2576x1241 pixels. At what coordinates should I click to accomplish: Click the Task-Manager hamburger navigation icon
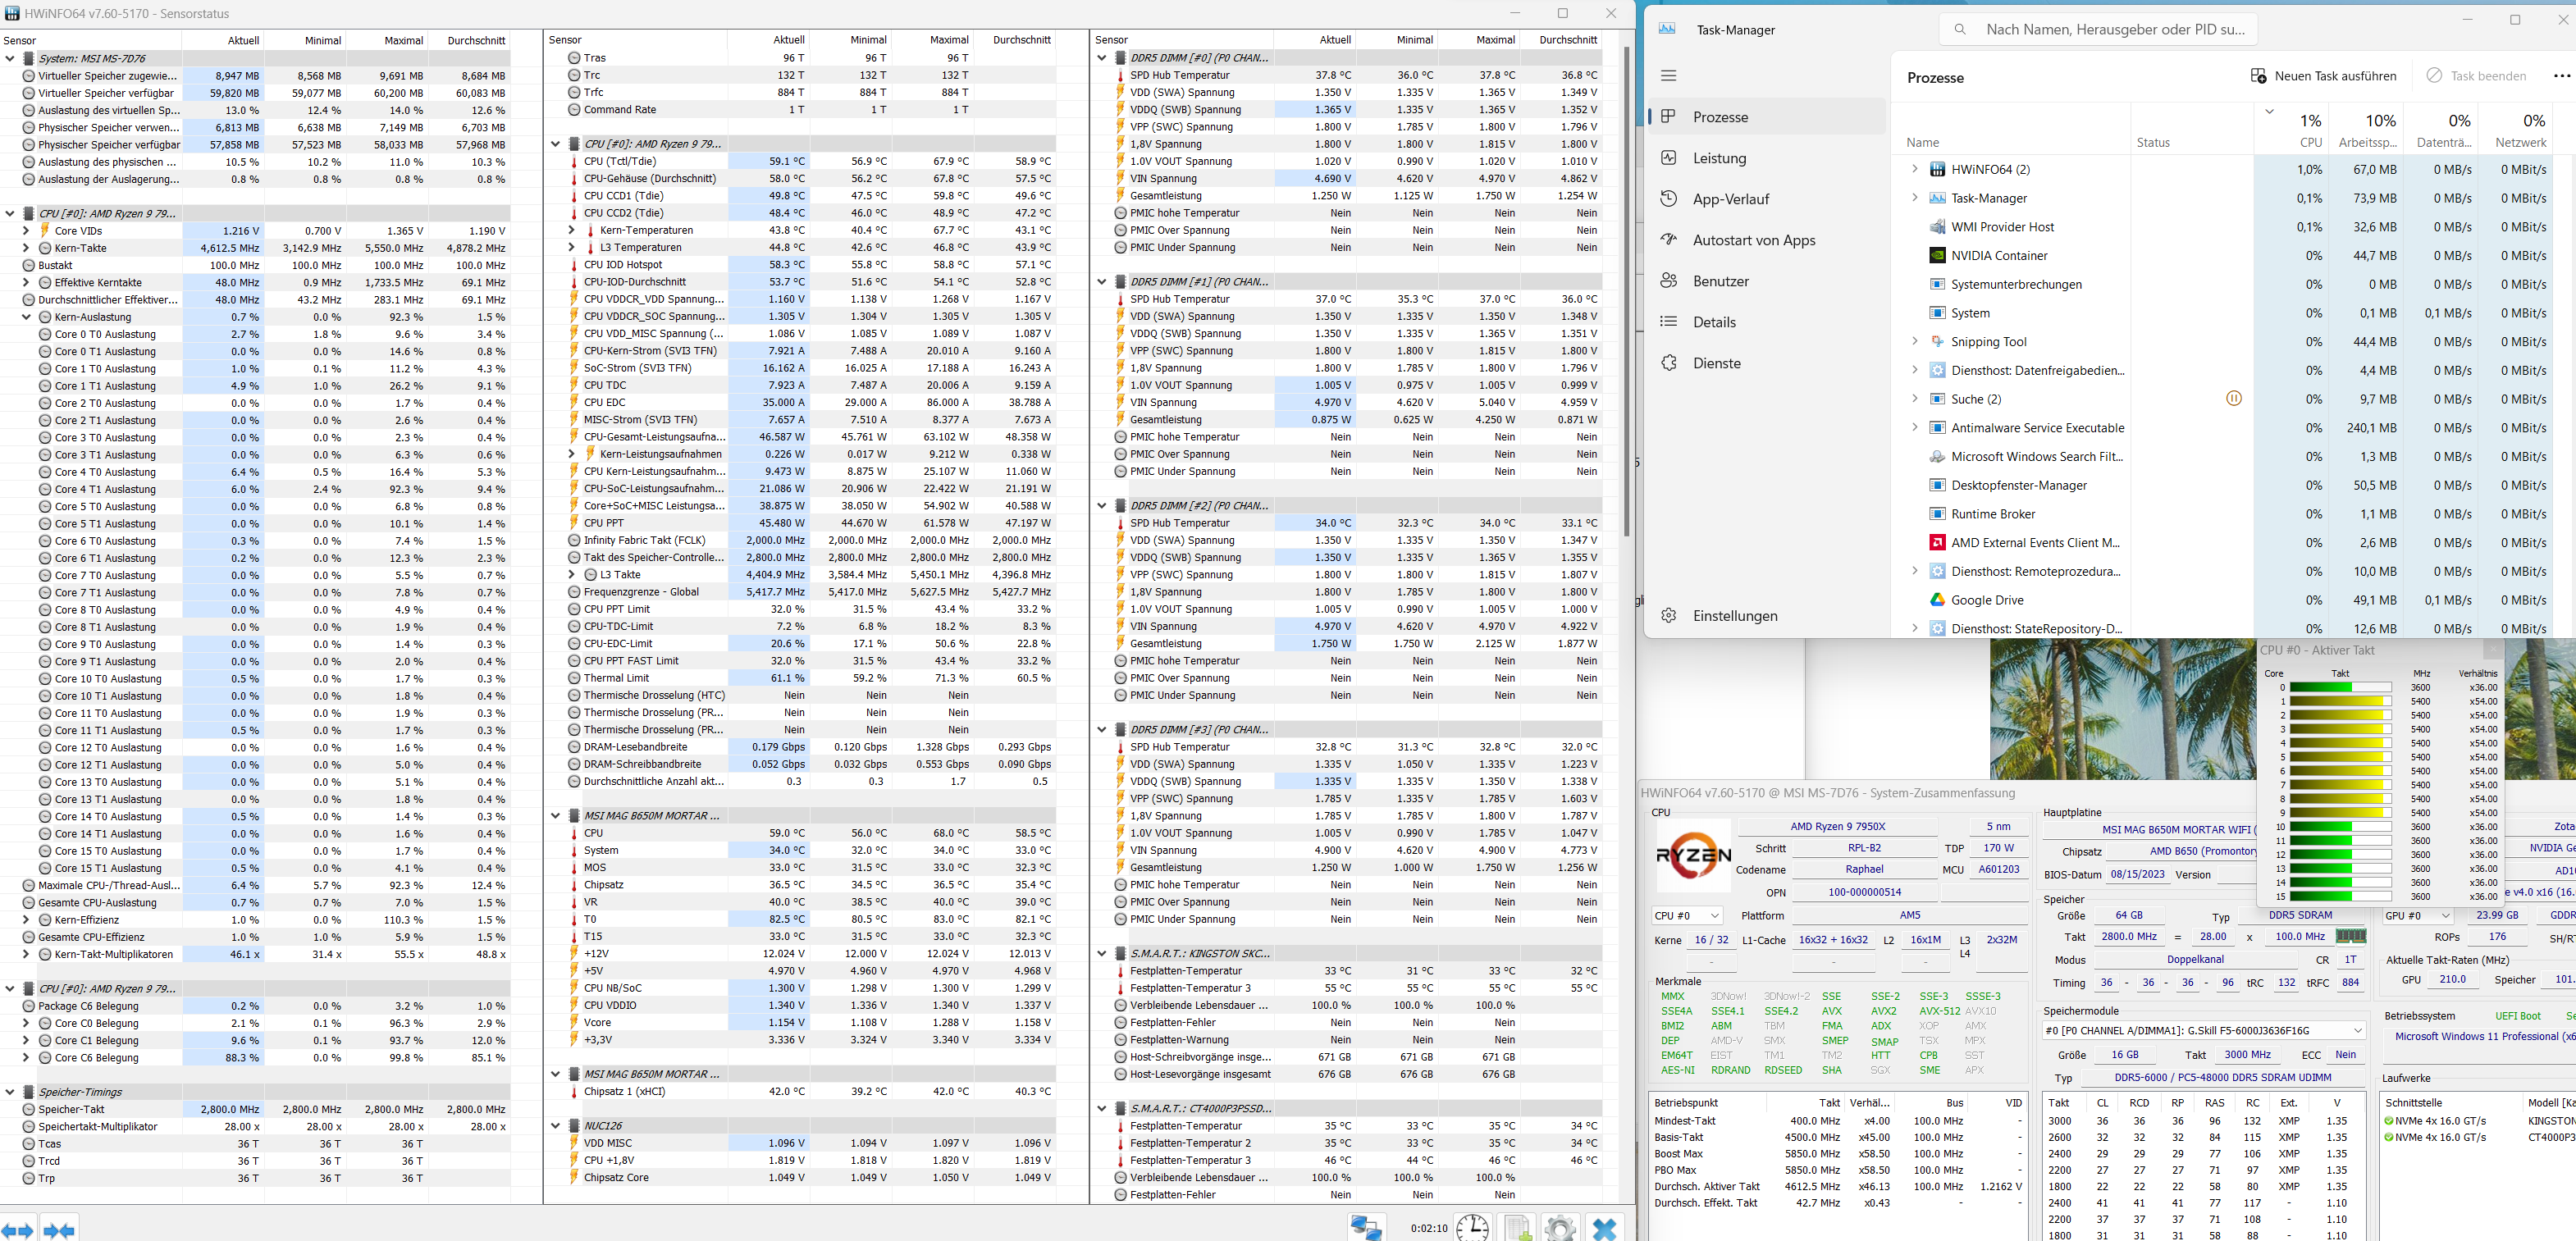pos(1668,75)
